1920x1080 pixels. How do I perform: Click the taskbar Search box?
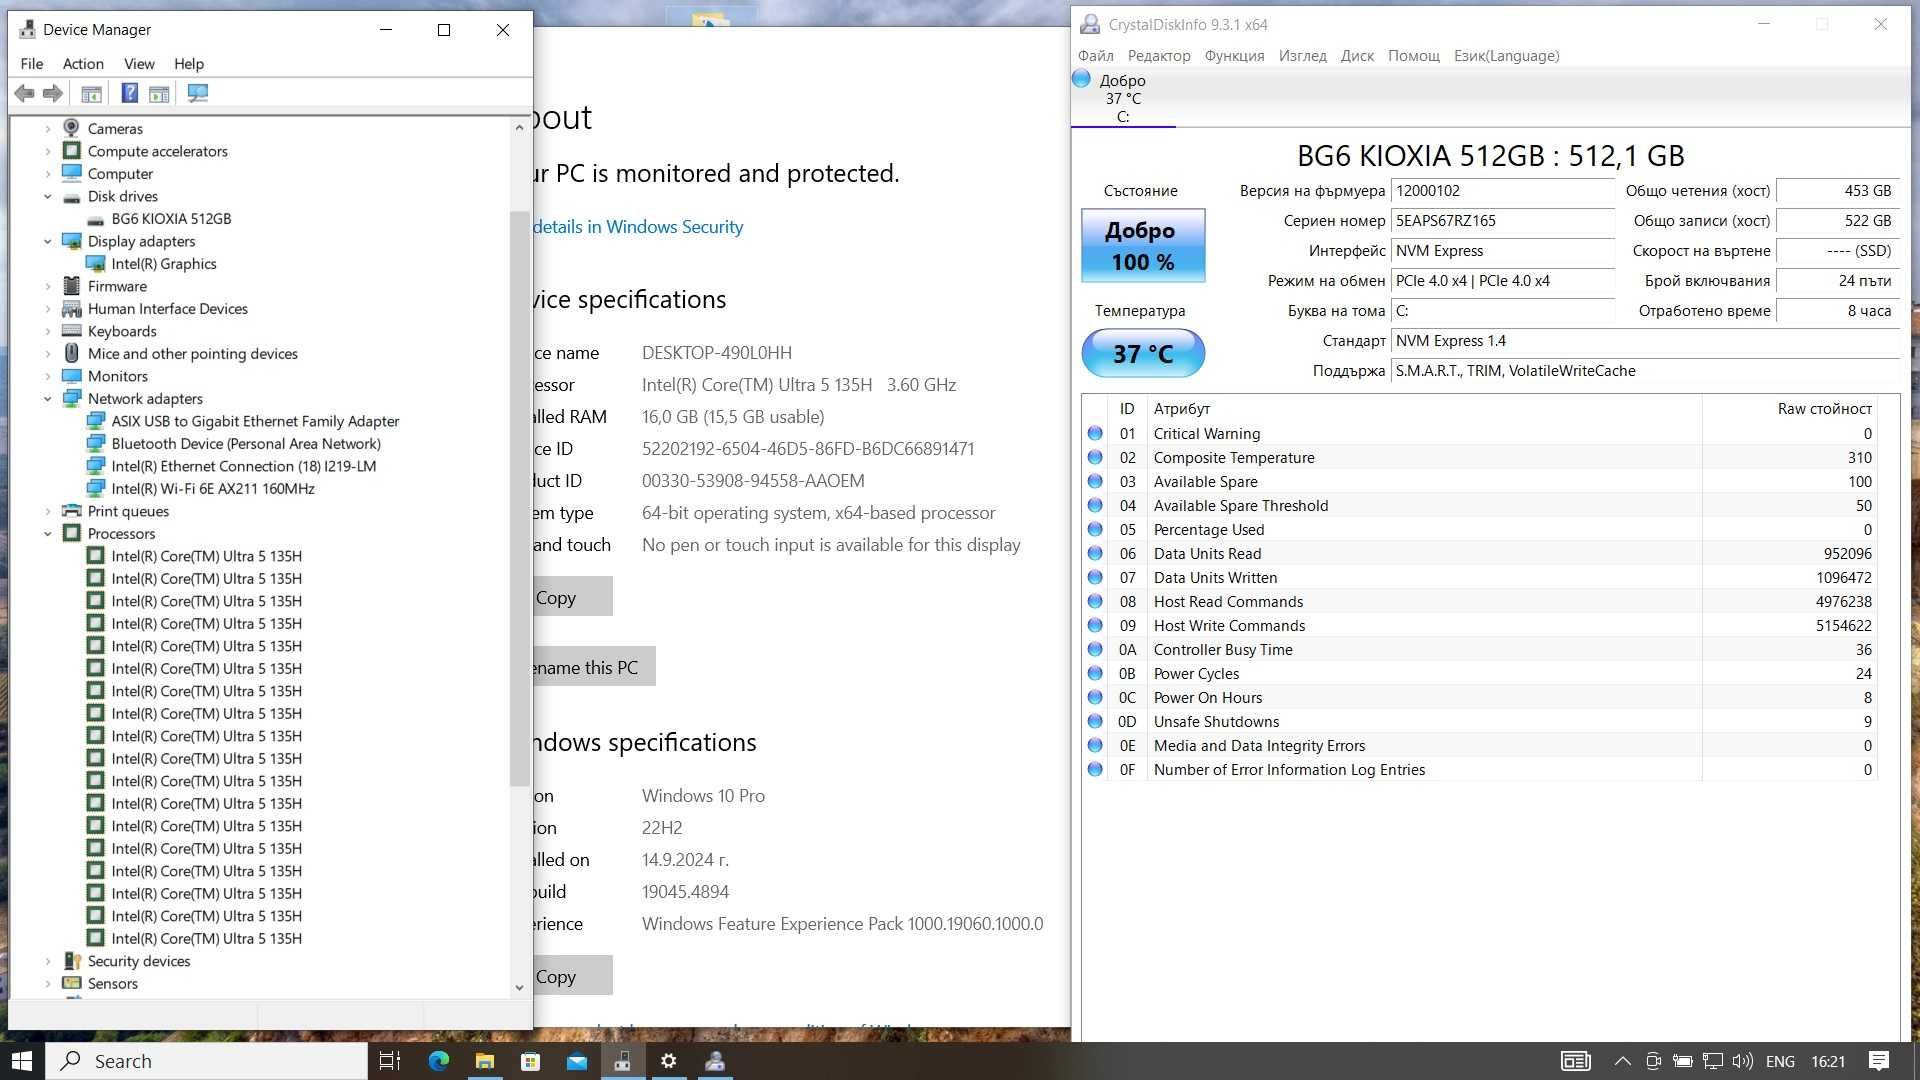(x=207, y=1061)
